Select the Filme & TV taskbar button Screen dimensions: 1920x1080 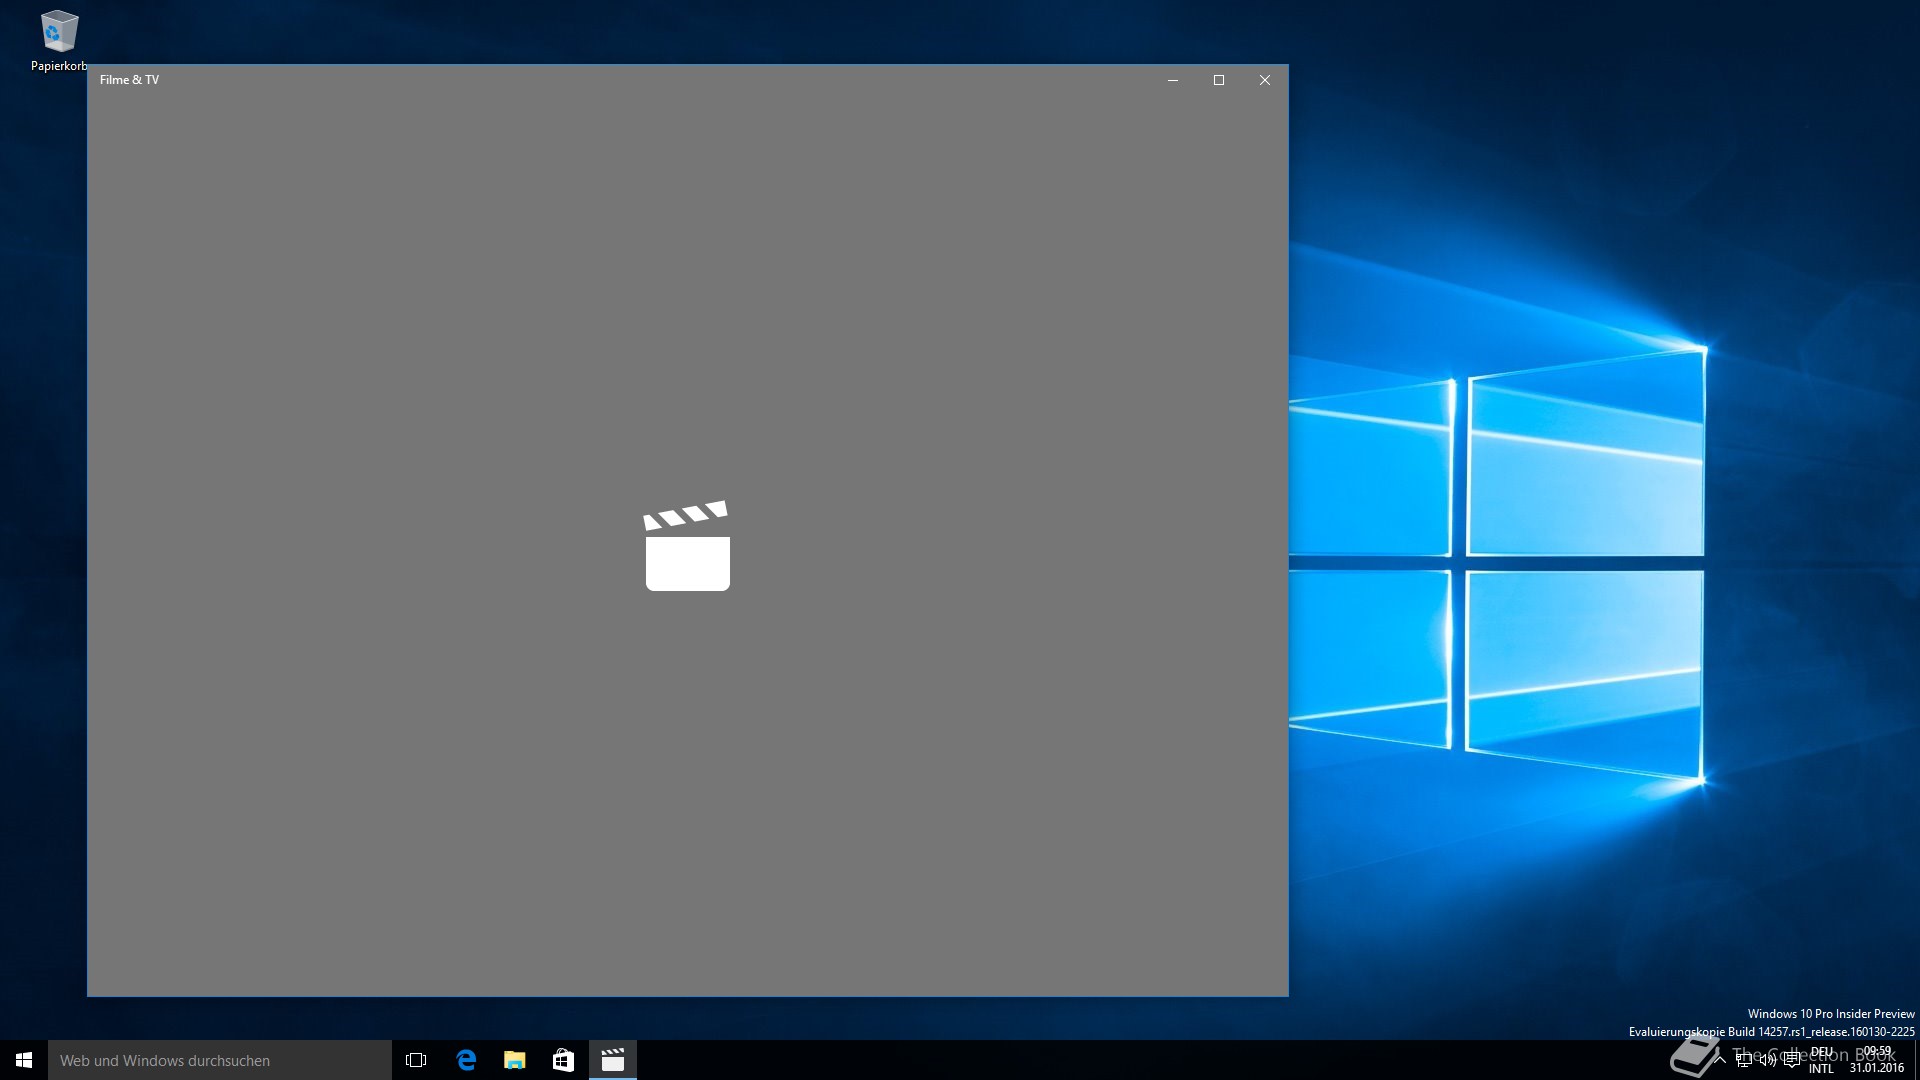tap(612, 1060)
